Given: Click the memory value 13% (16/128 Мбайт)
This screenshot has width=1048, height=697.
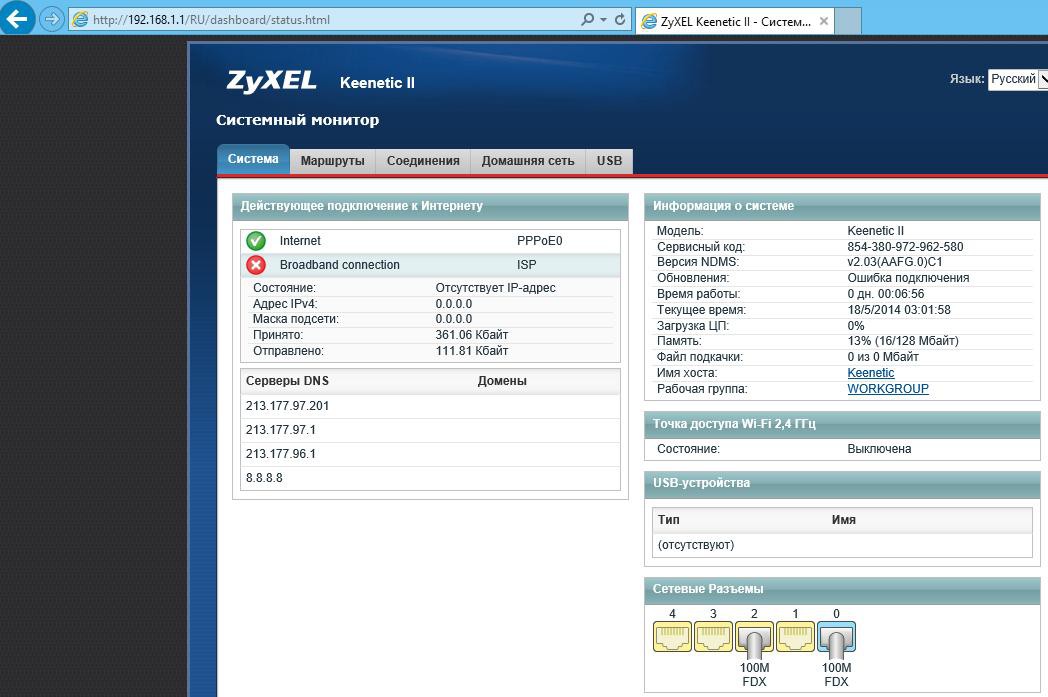Looking at the screenshot, I should [903, 341].
